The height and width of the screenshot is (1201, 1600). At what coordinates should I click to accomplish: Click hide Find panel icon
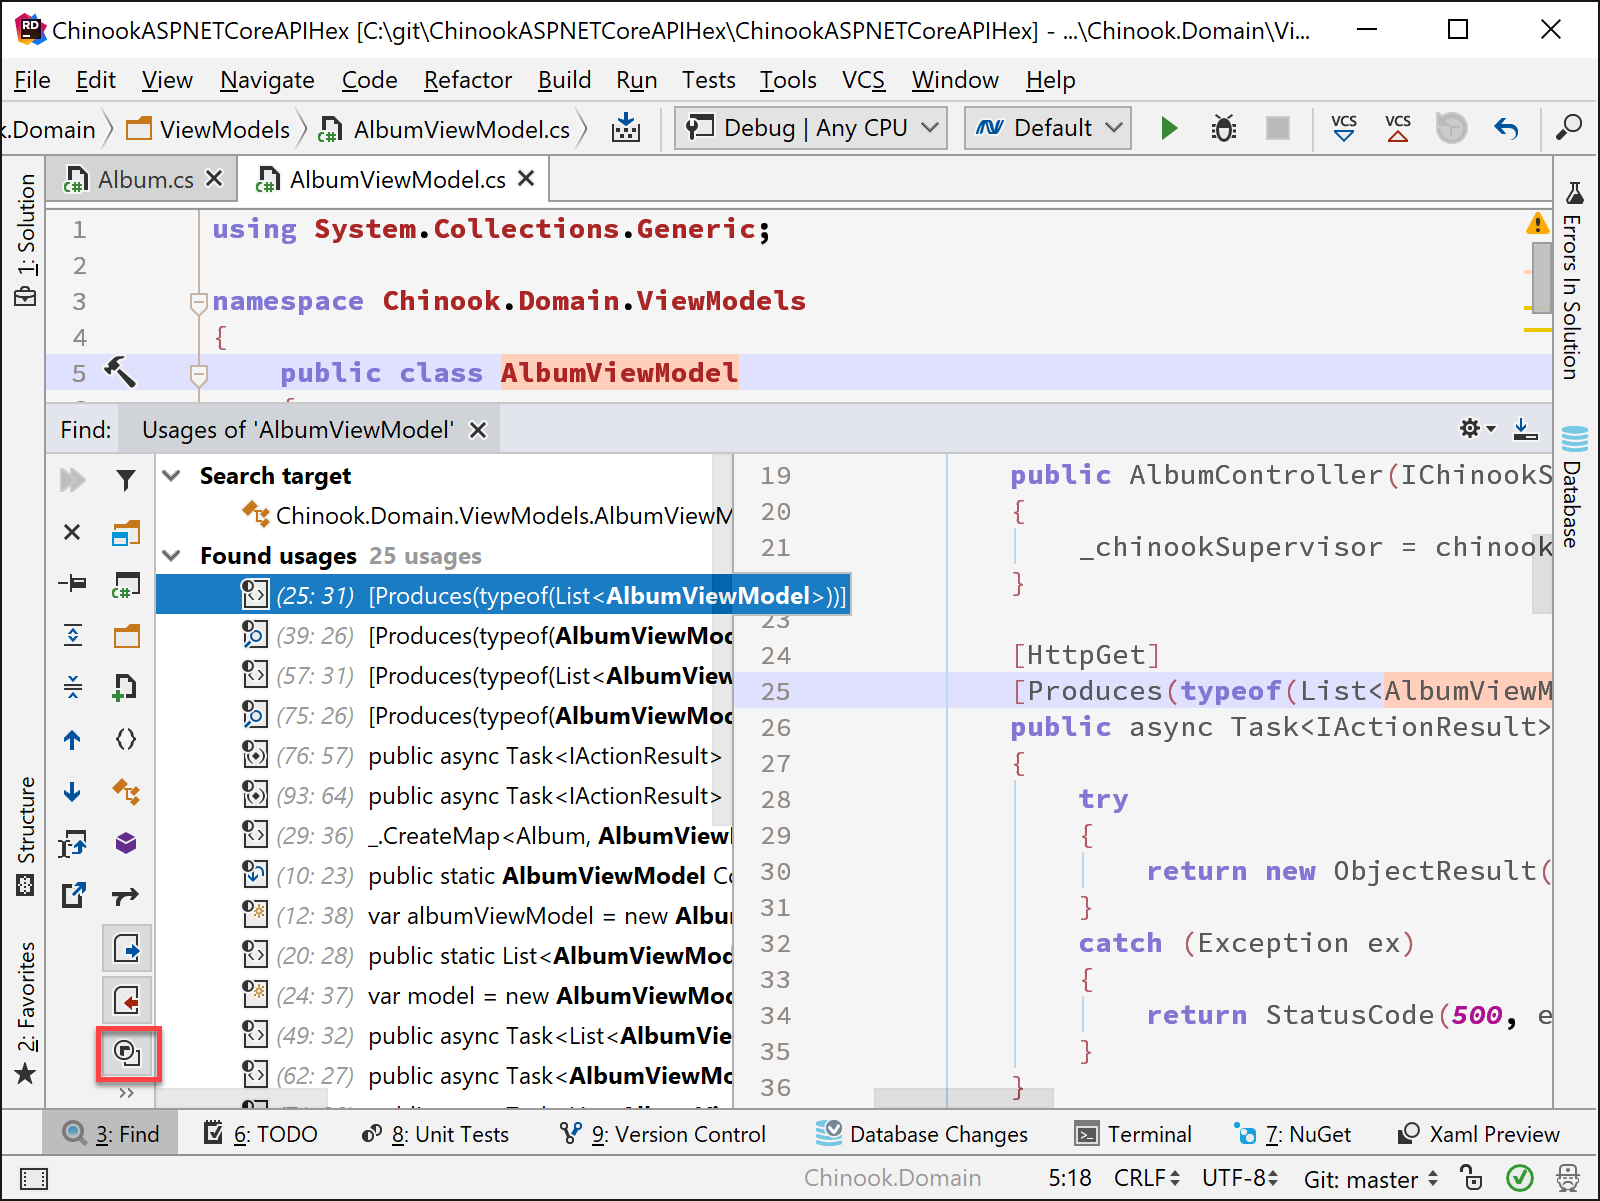coord(1525,429)
